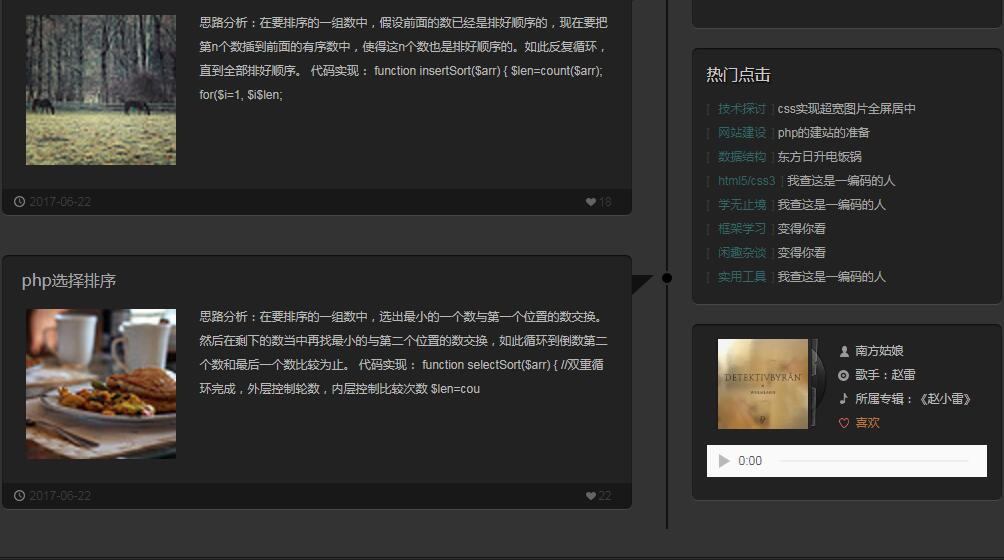1004x560 pixels.
Task: Click the timeline dot marker for php选择排序
Action: coord(667,278)
